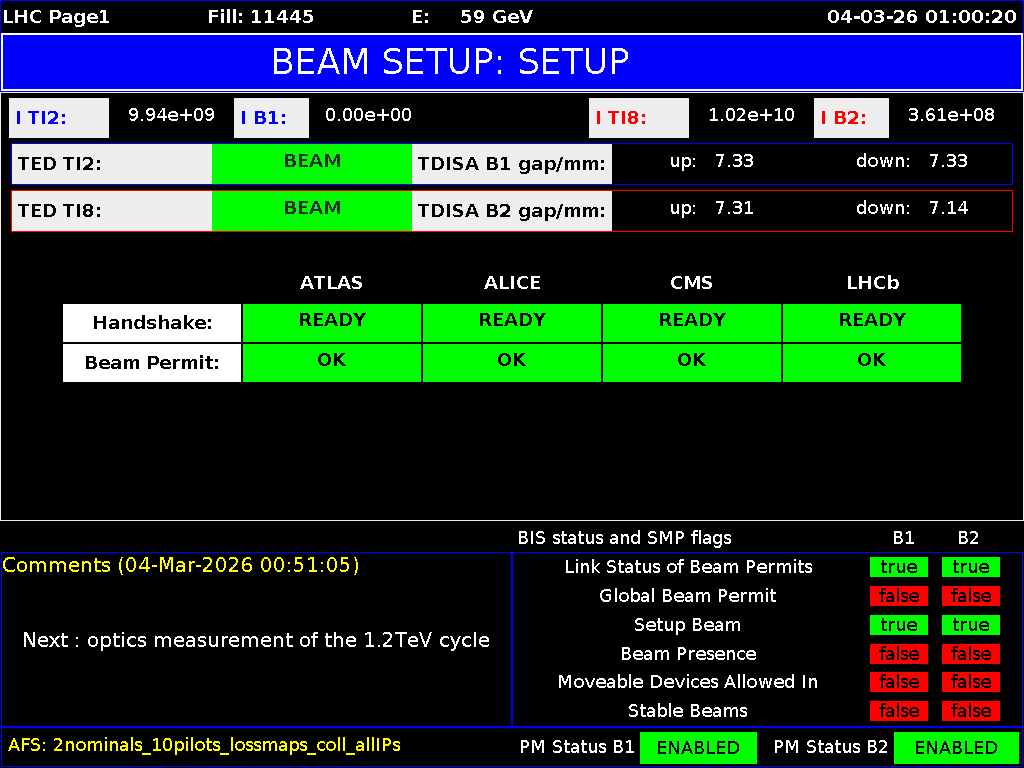This screenshot has width=1024, height=768.
Task: Select the LHCb Beam Permit OK cell
Action: pos(871,361)
